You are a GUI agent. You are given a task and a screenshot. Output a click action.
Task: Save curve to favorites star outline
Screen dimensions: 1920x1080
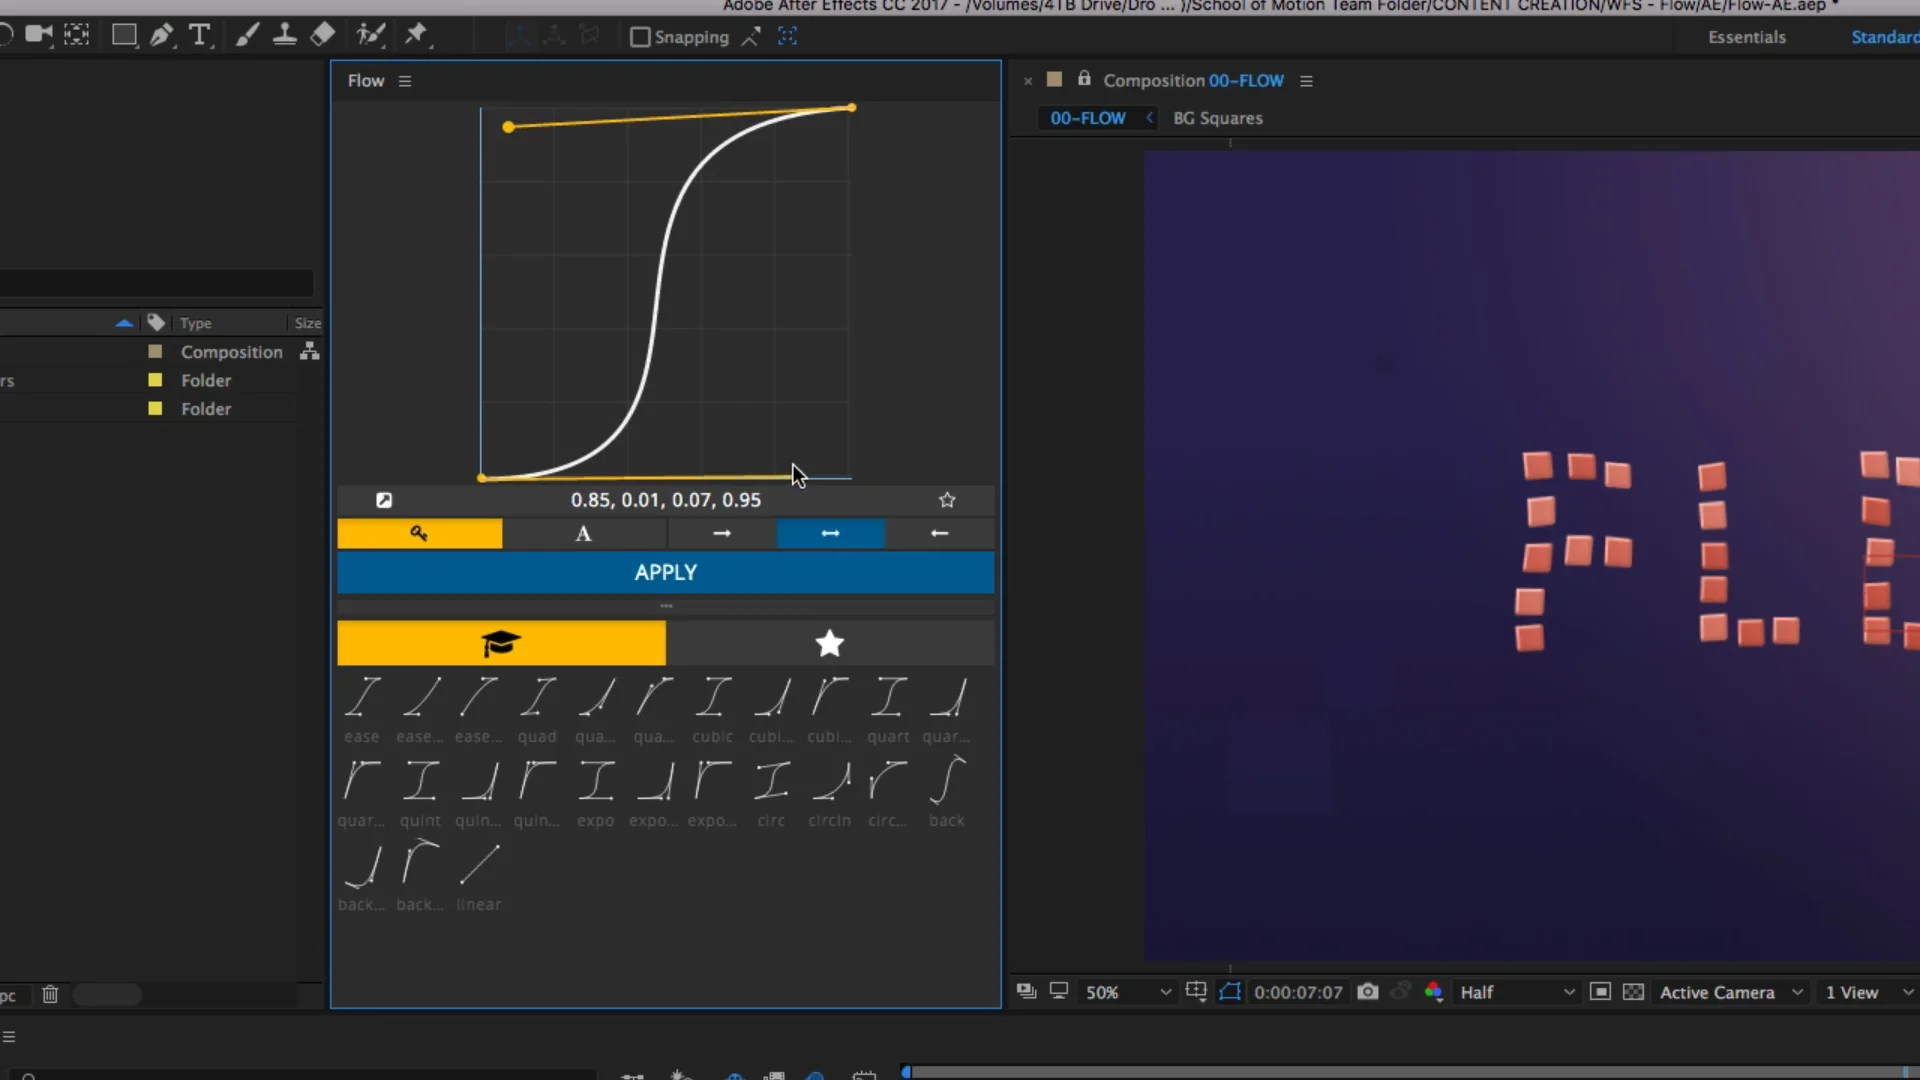coord(947,500)
